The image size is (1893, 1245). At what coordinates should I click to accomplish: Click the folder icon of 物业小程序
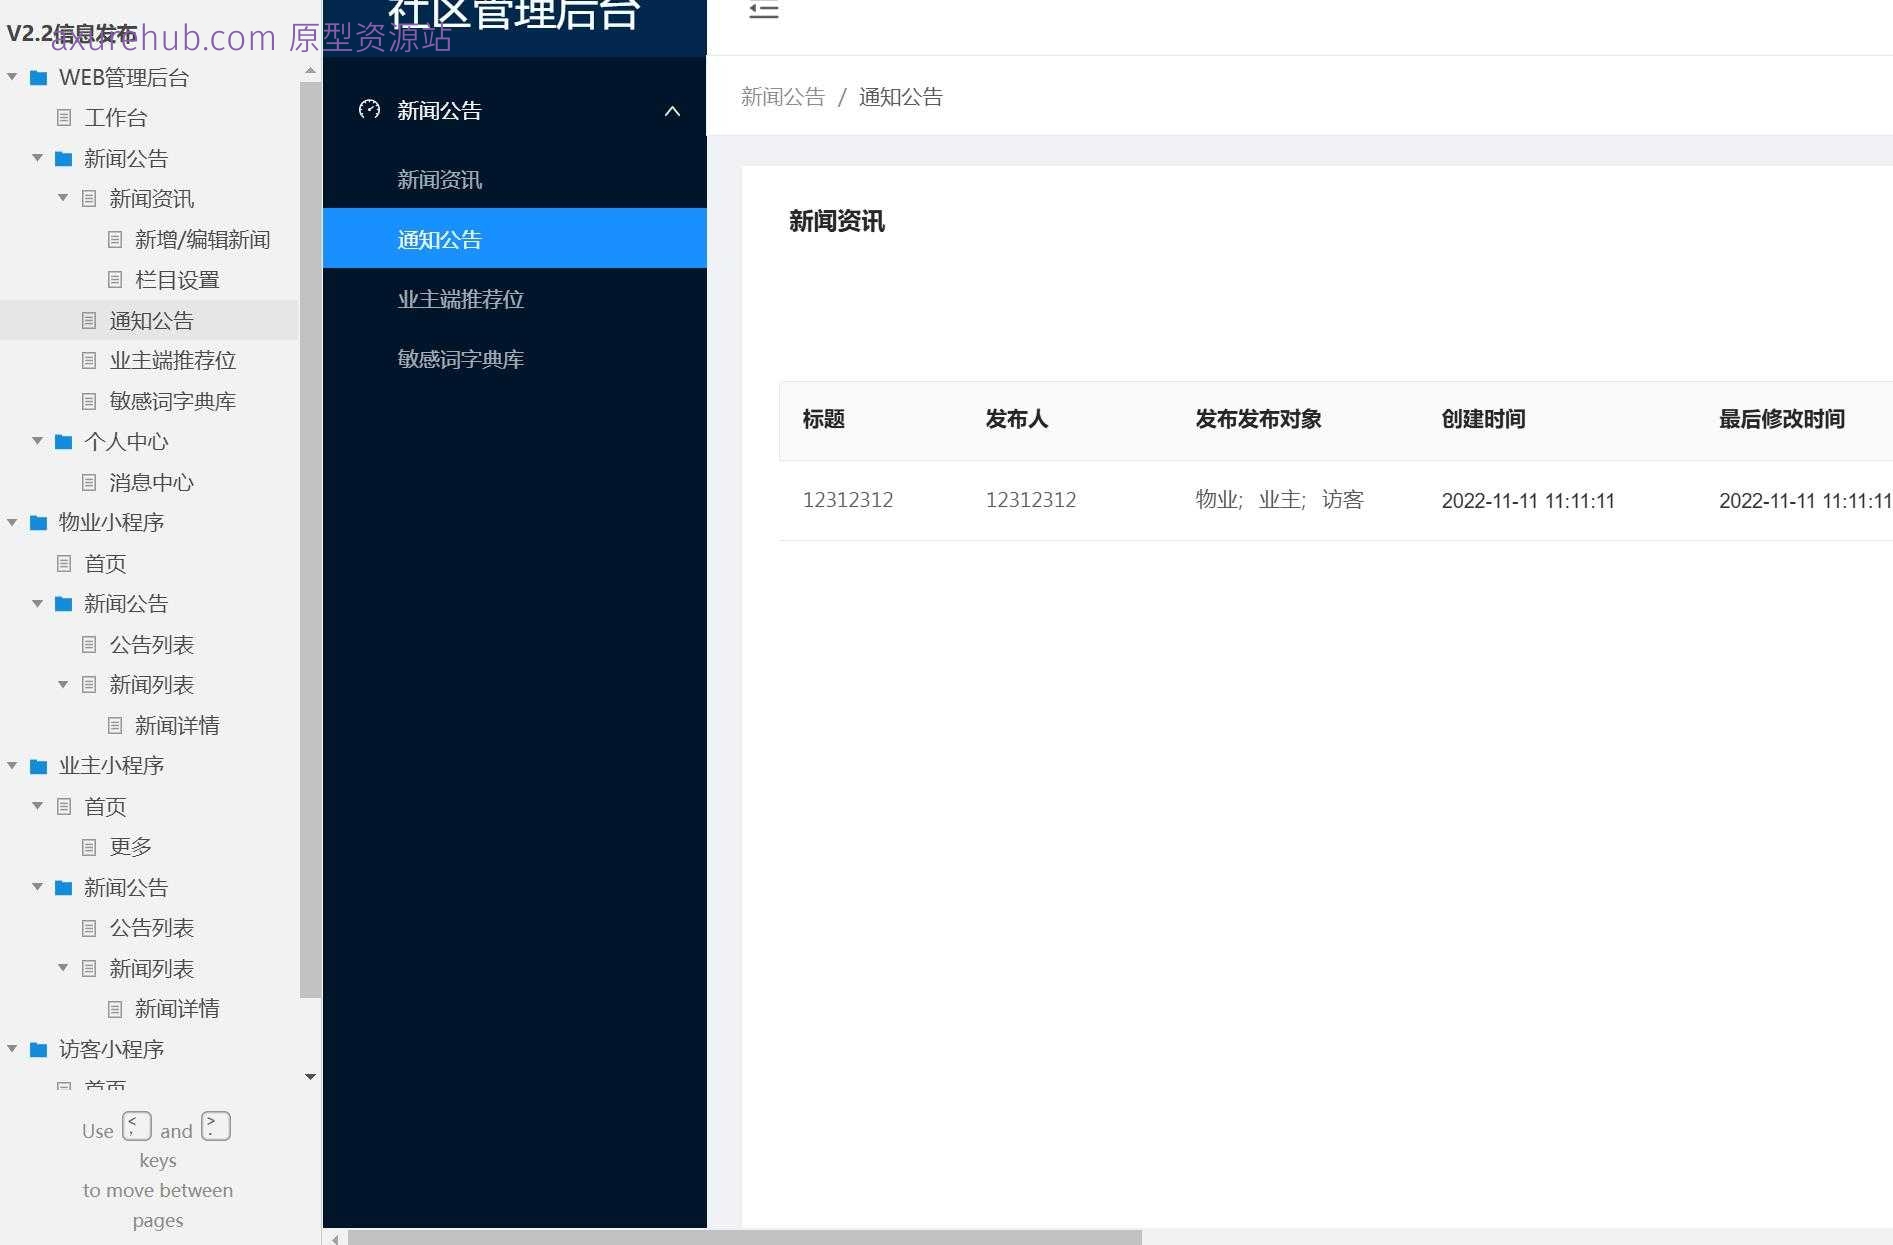[x=39, y=522]
